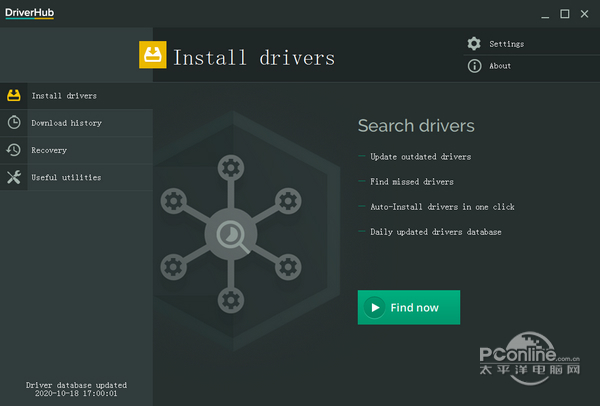Click the play arrow on Find now
The height and width of the screenshot is (406, 600).
tap(375, 307)
